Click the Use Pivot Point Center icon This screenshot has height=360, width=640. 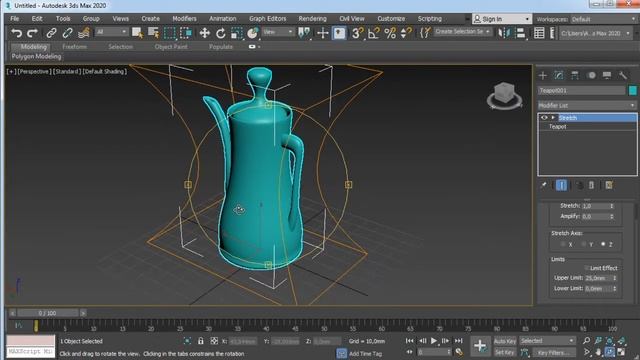304,33
